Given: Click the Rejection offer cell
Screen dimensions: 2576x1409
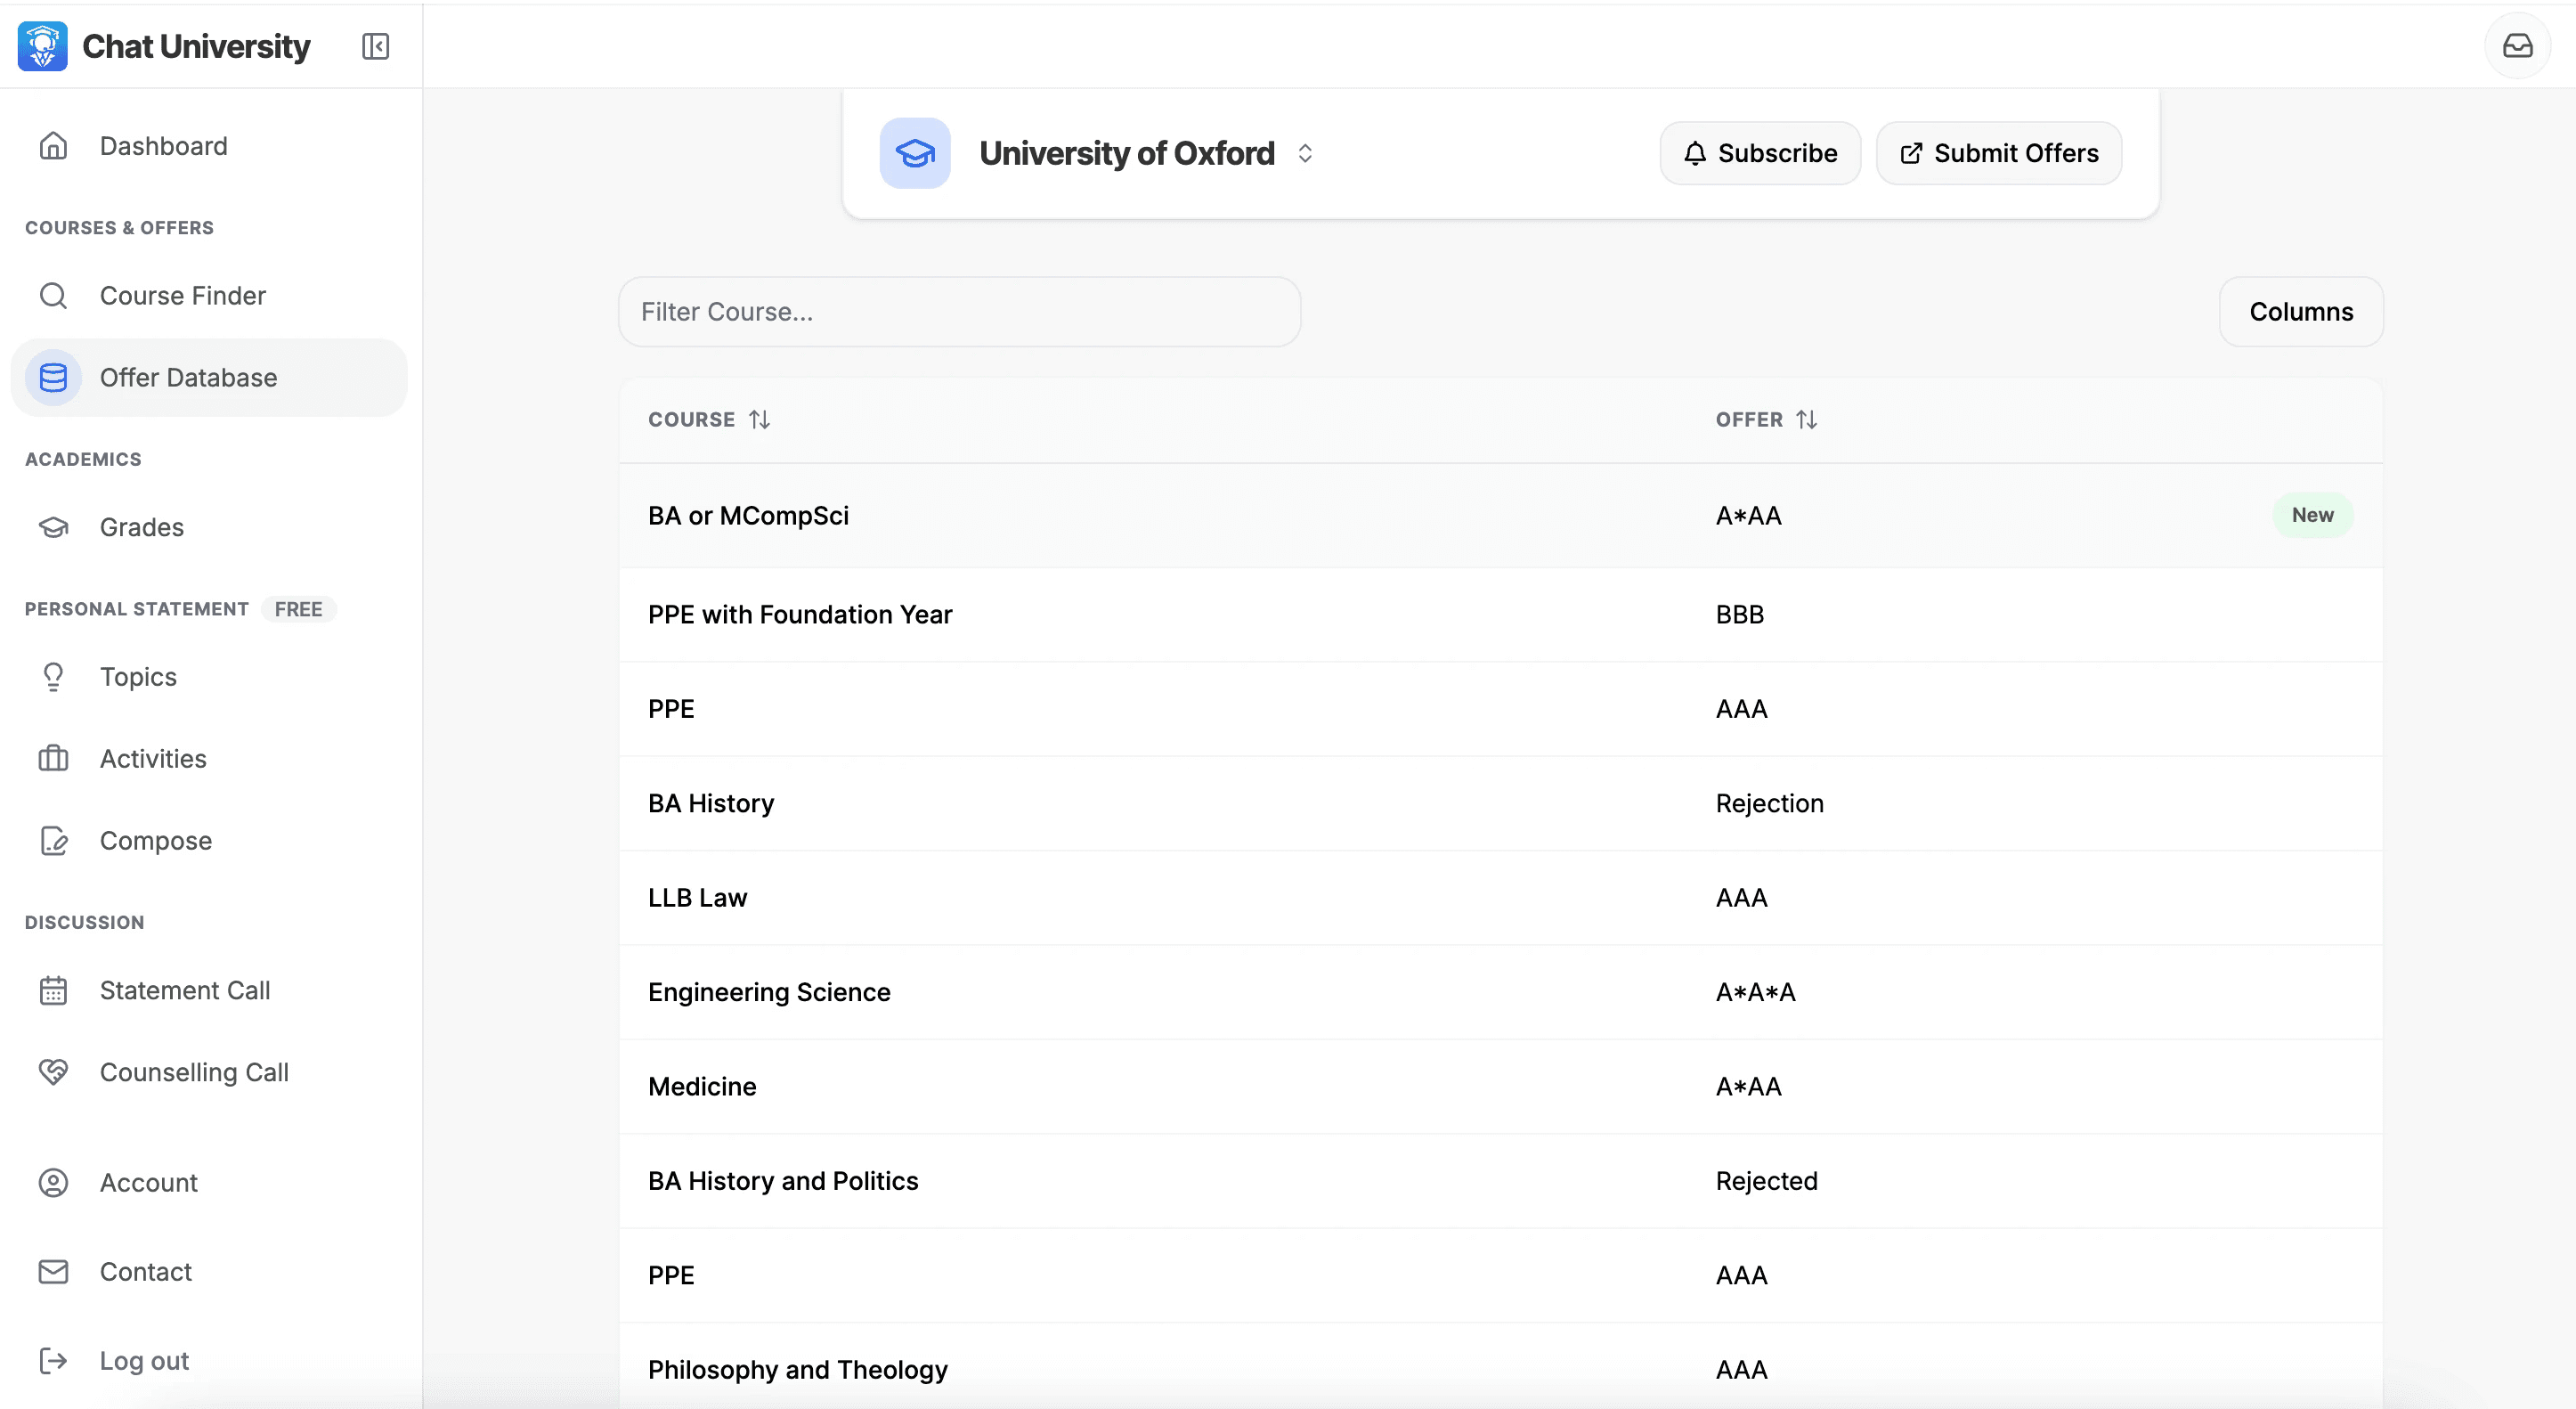Looking at the screenshot, I should pyautogui.click(x=1769, y=804).
